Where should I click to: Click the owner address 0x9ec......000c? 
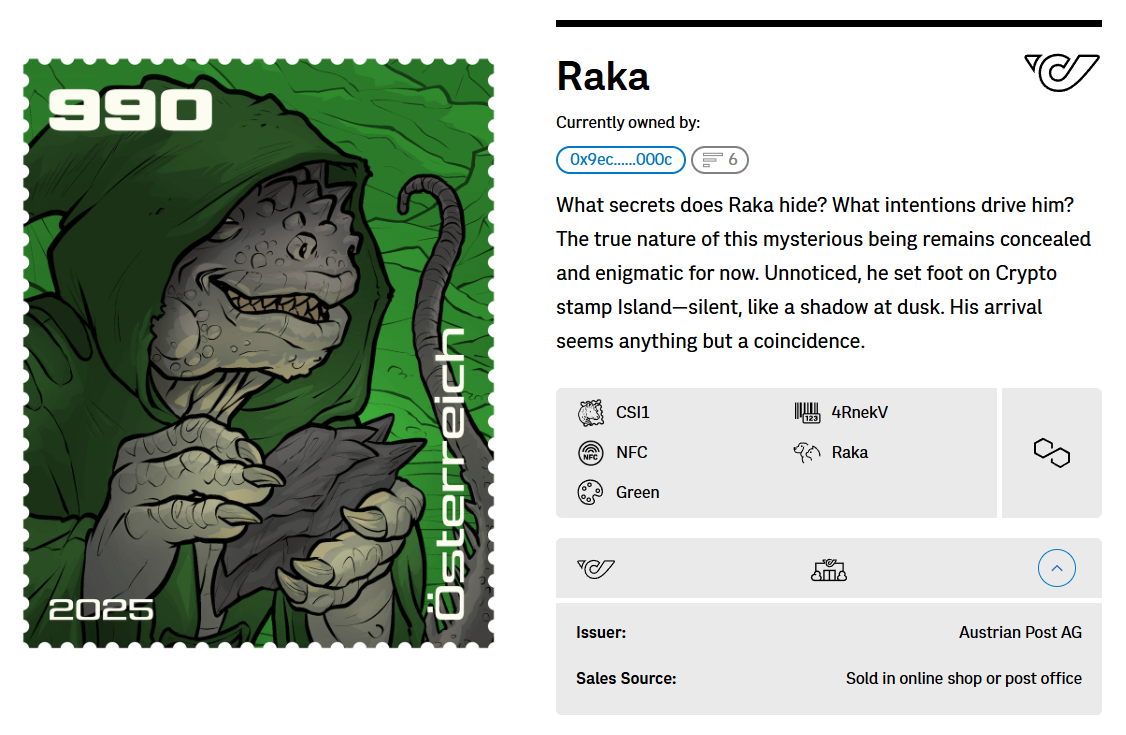620,160
